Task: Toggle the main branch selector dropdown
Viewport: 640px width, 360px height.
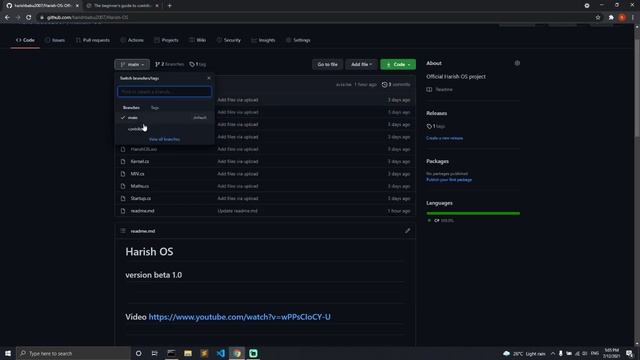Action: (x=132, y=64)
